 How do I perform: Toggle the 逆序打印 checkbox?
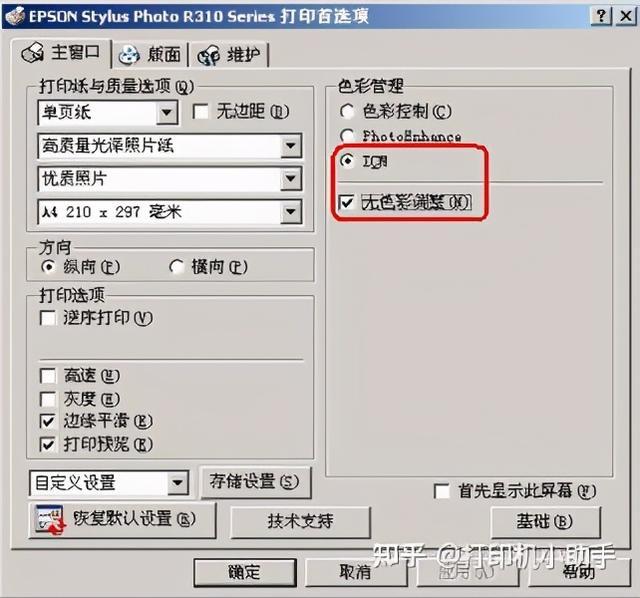(48, 318)
